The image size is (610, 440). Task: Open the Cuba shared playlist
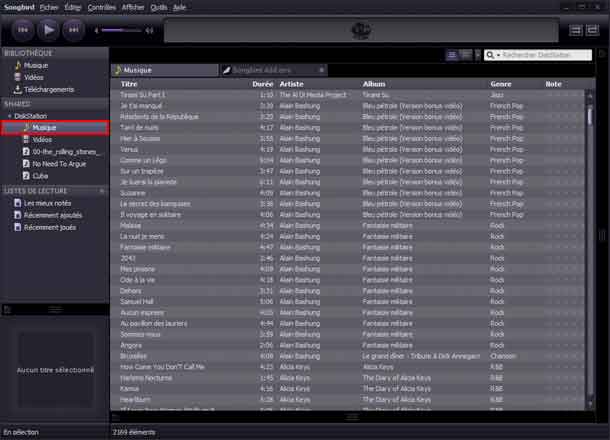(40, 176)
